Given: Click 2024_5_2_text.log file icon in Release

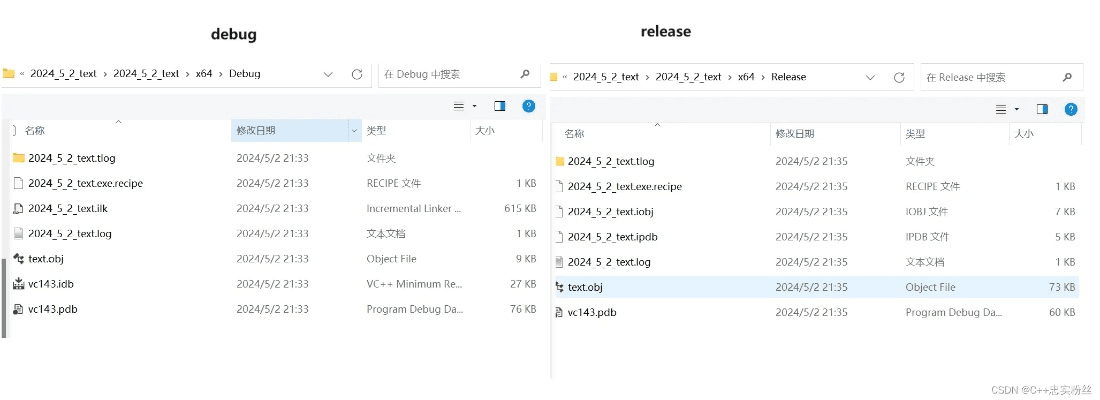Looking at the screenshot, I should (560, 262).
